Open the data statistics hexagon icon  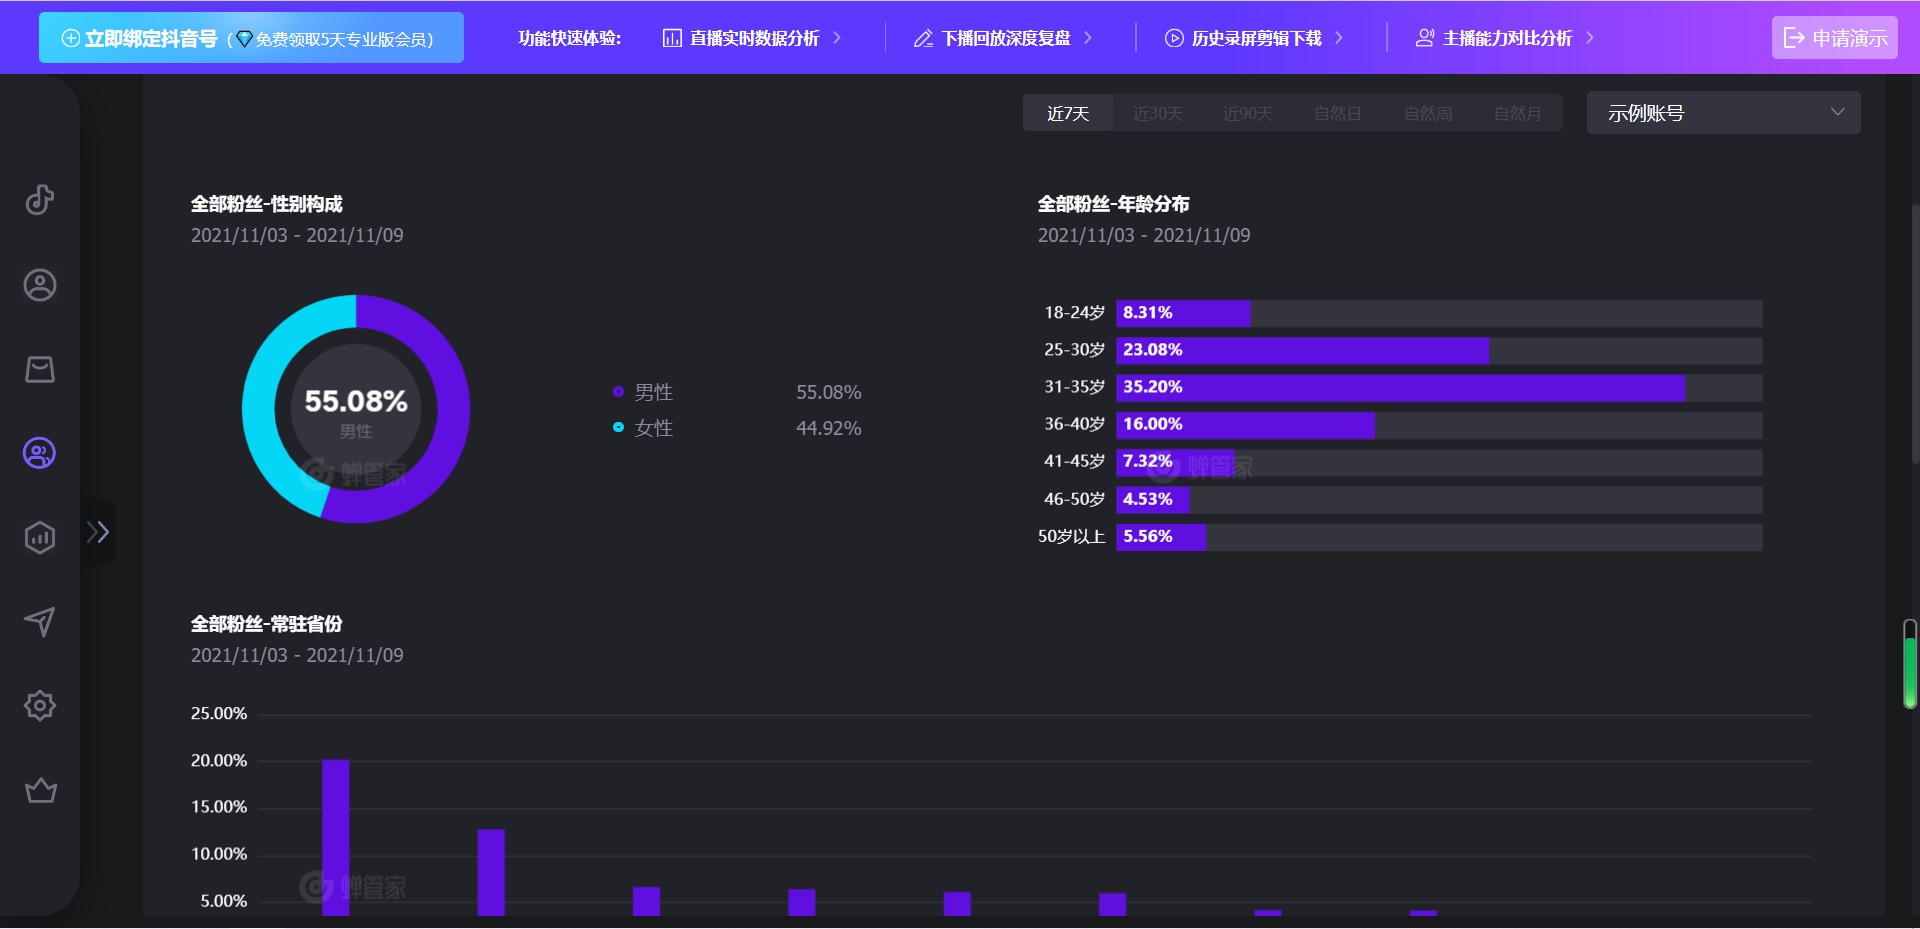pyautogui.click(x=39, y=538)
